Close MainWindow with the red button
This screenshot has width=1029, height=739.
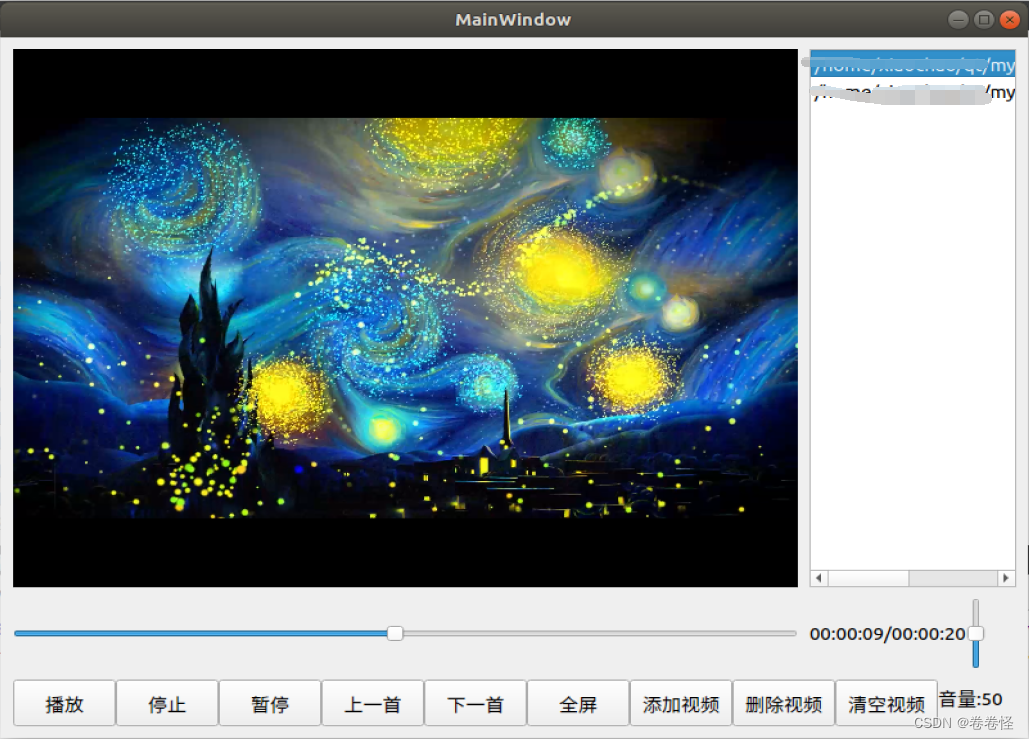pyautogui.click(x=1009, y=20)
